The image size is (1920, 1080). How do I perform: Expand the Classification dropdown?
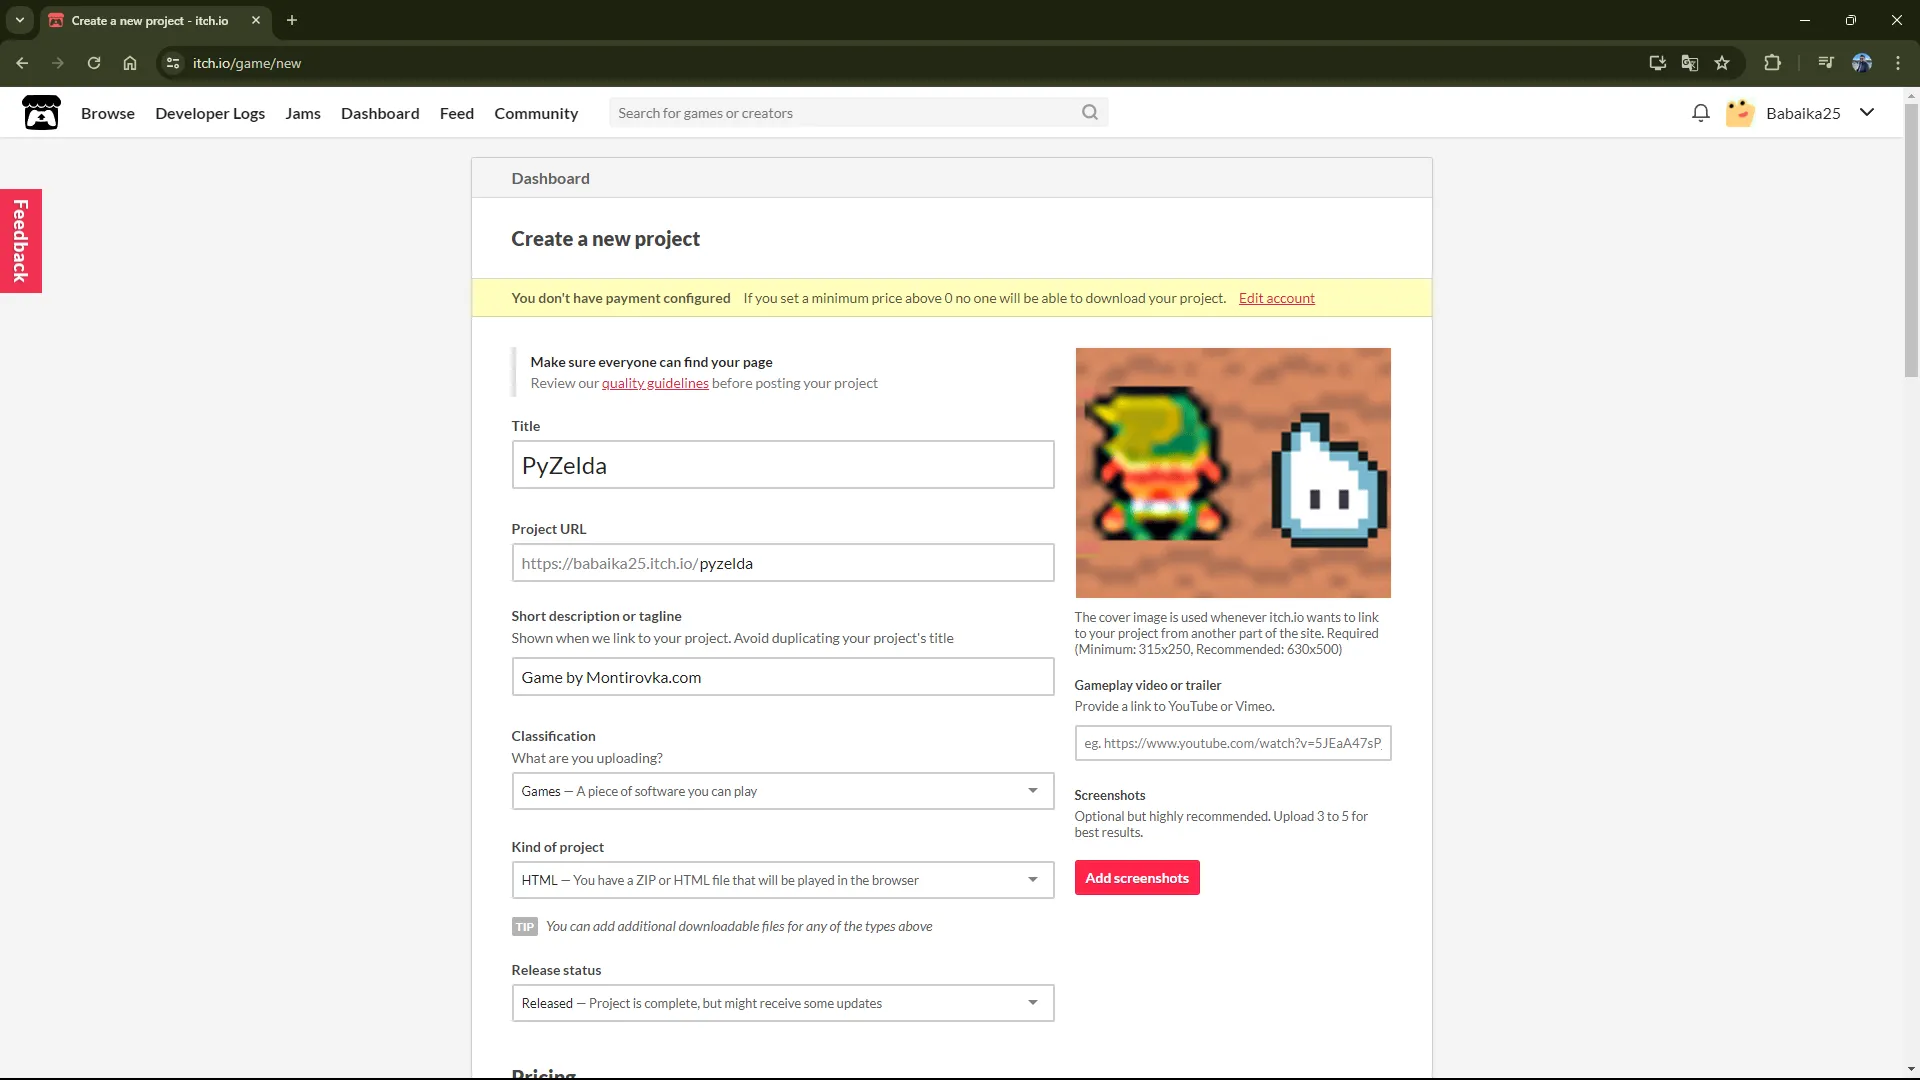pyautogui.click(x=782, y=791)
